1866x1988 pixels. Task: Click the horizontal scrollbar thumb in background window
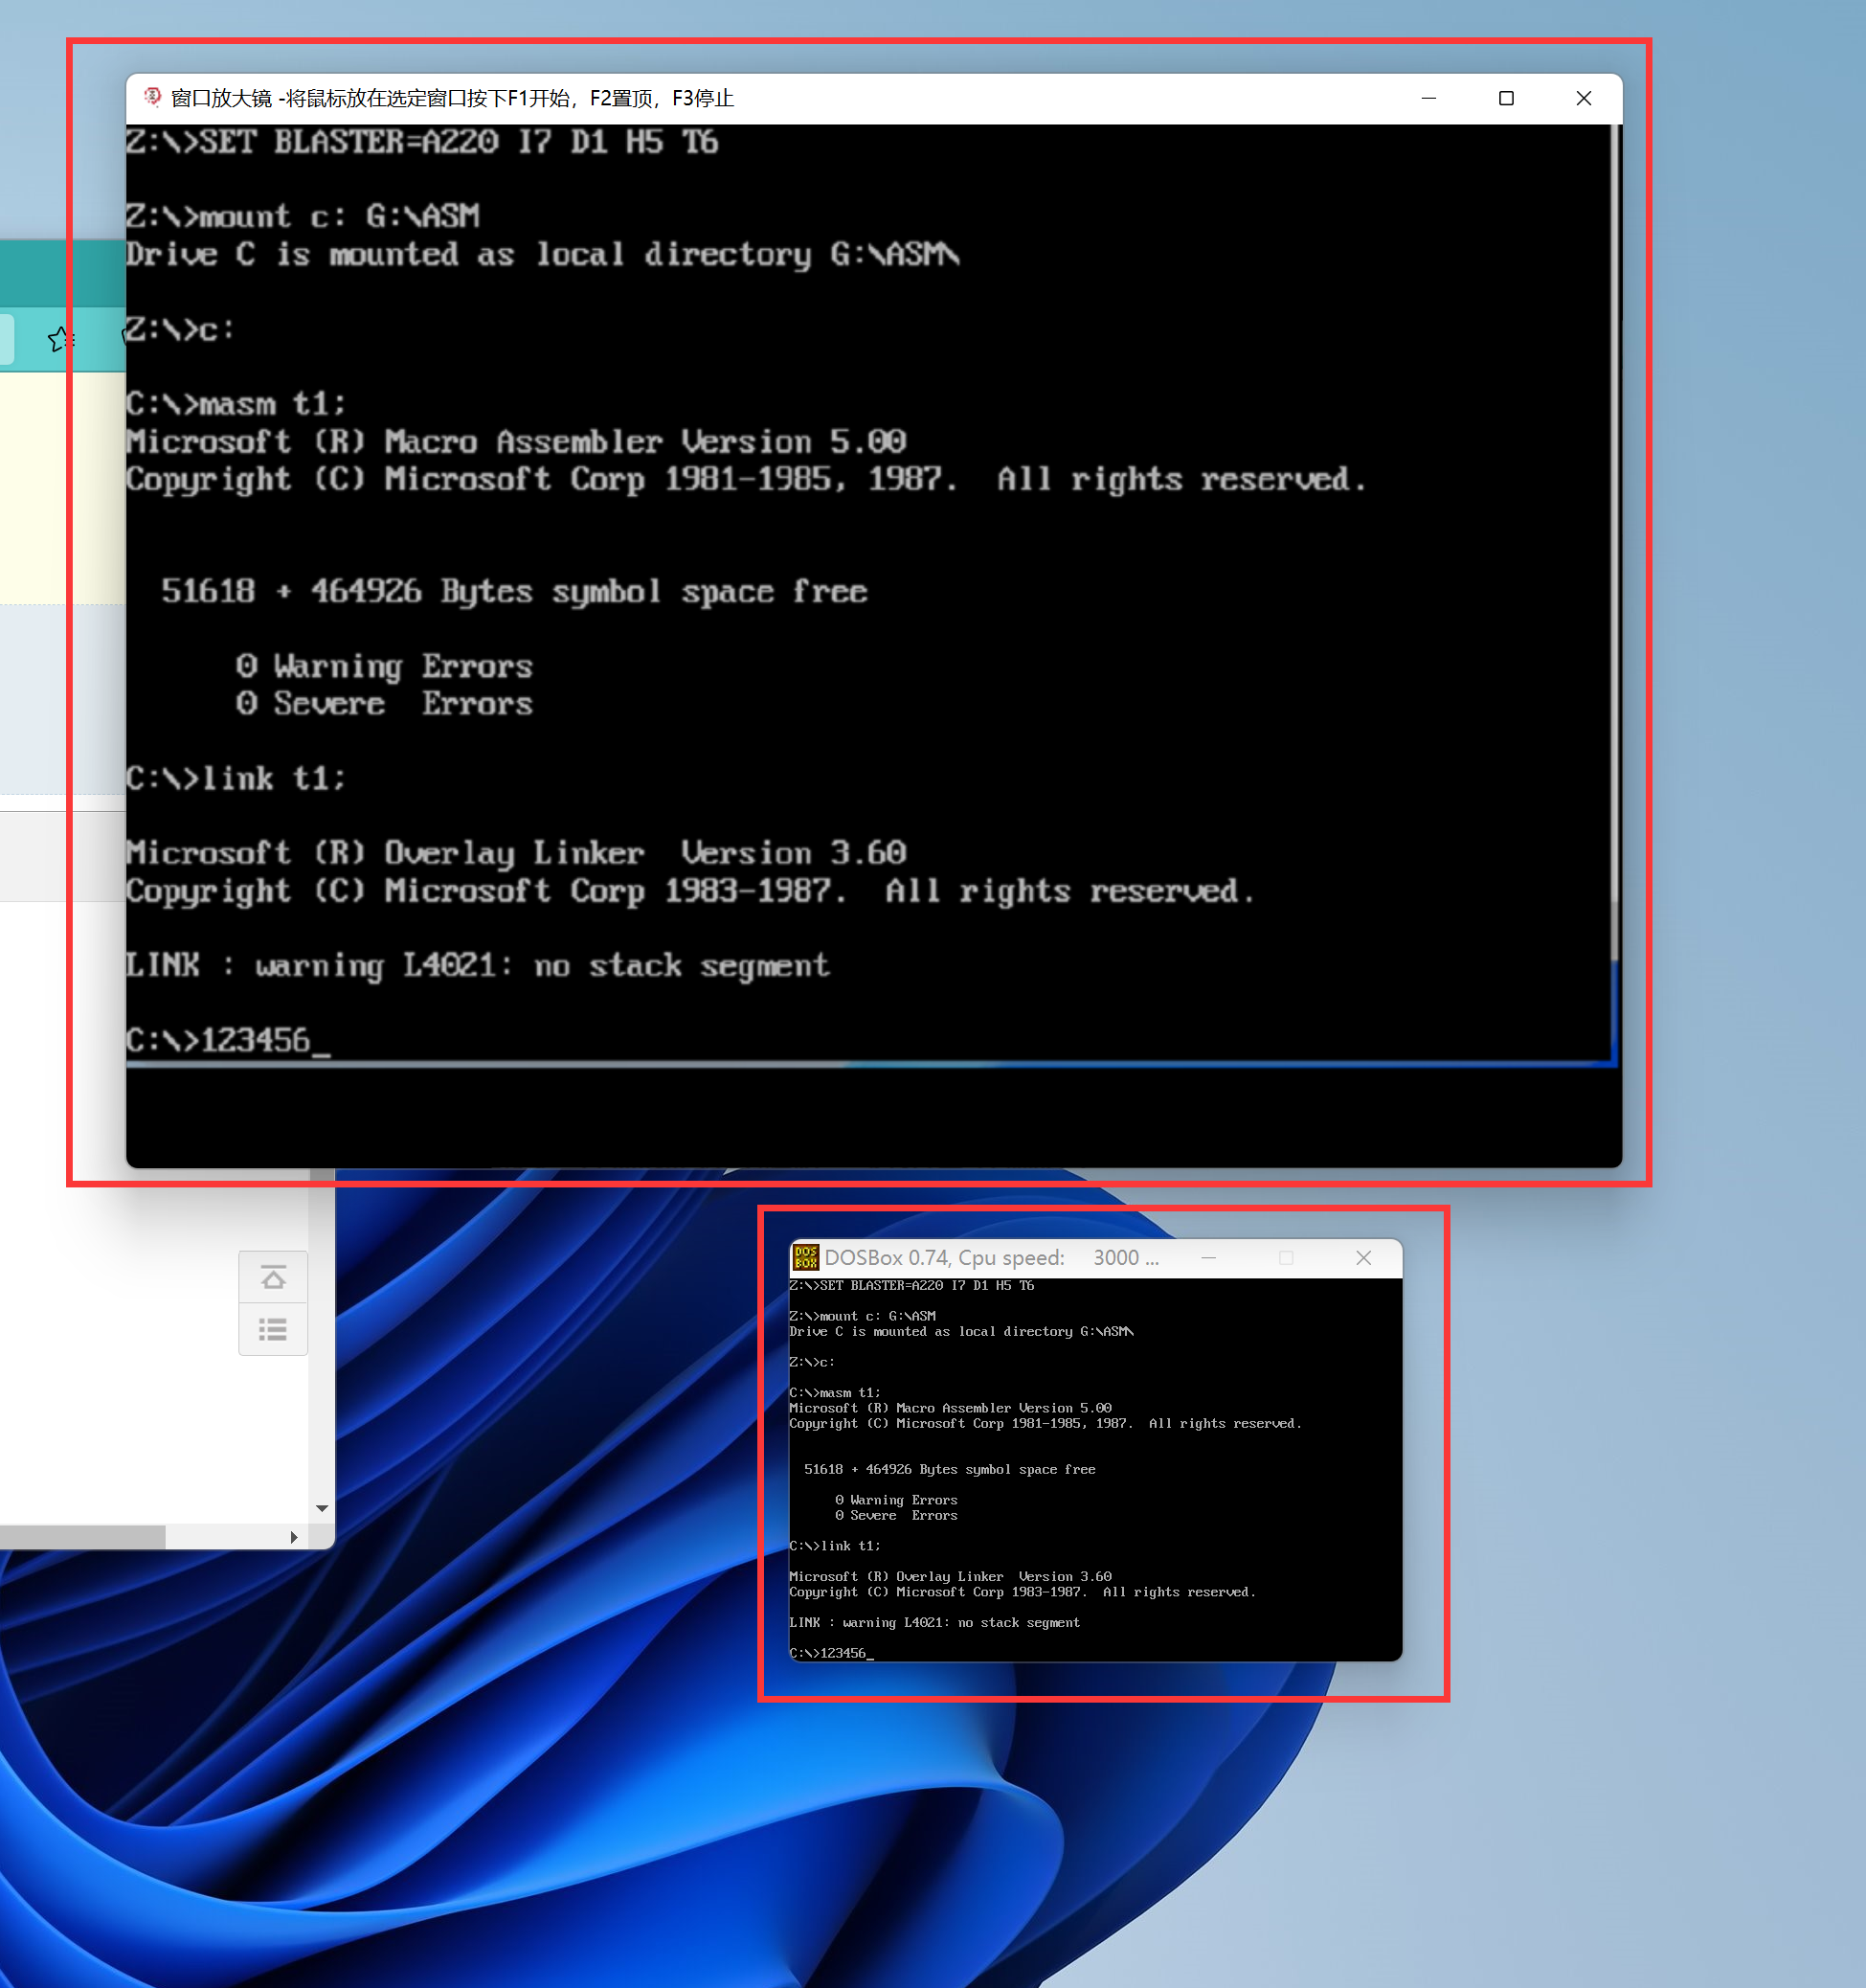(82, 1537)
